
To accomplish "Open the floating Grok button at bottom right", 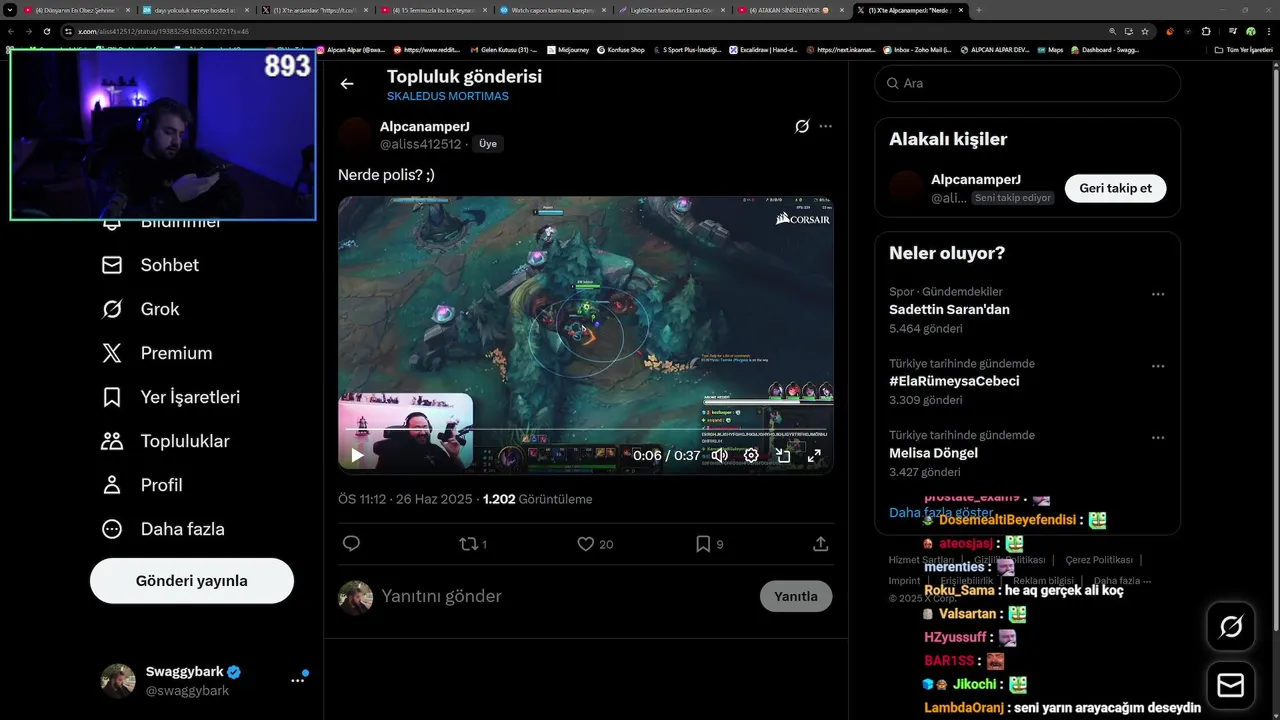I will click(1231, 627).
